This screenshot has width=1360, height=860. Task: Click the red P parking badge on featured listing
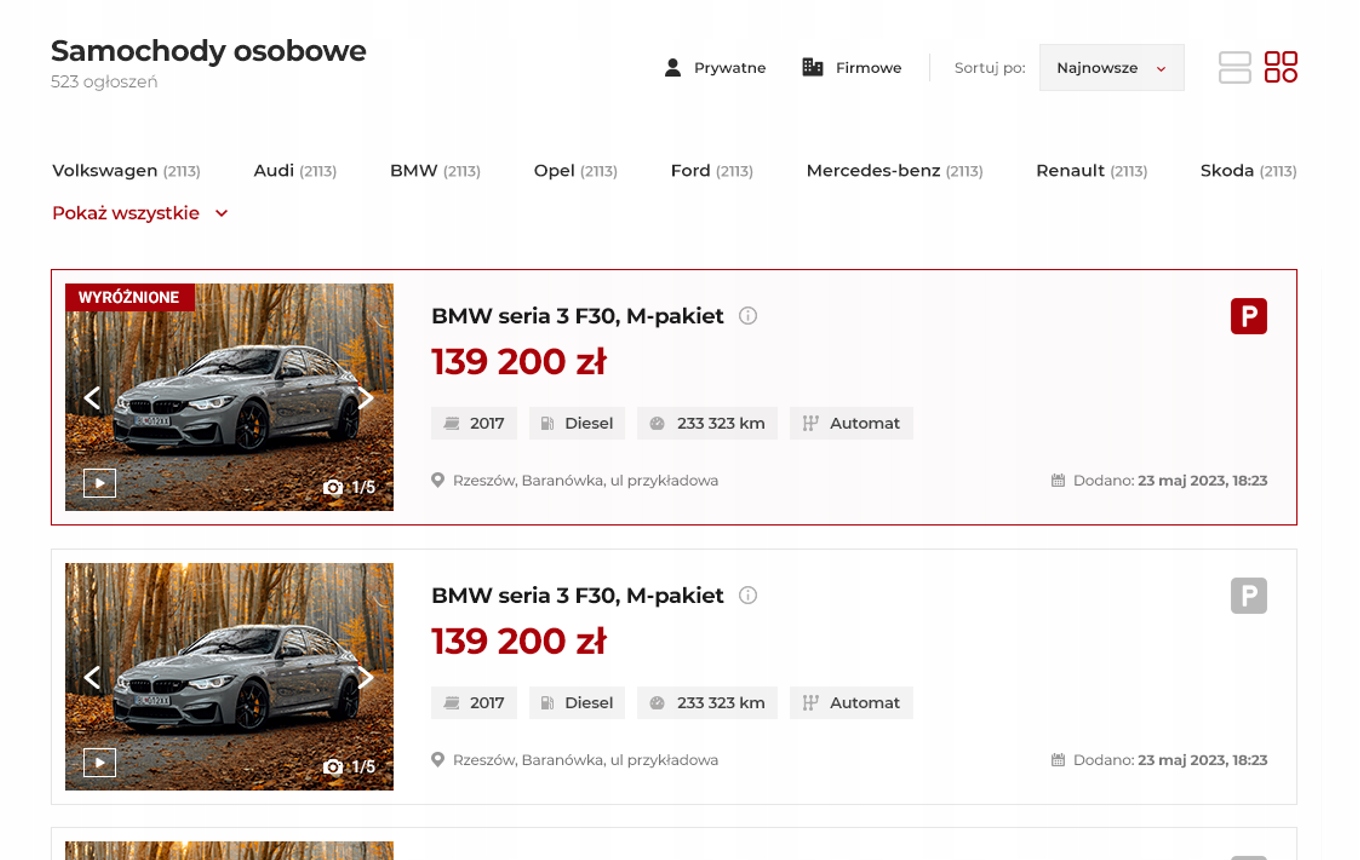click(x=1248, y=316)
